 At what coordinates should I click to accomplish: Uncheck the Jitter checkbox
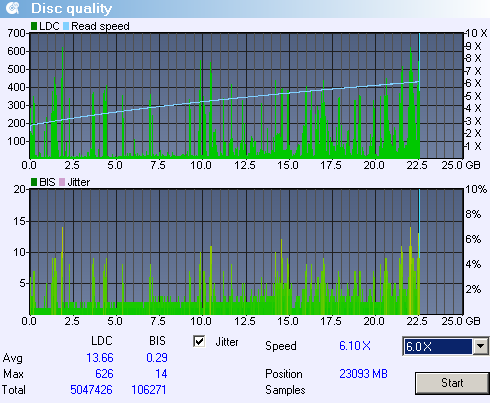tap(199, 341)
